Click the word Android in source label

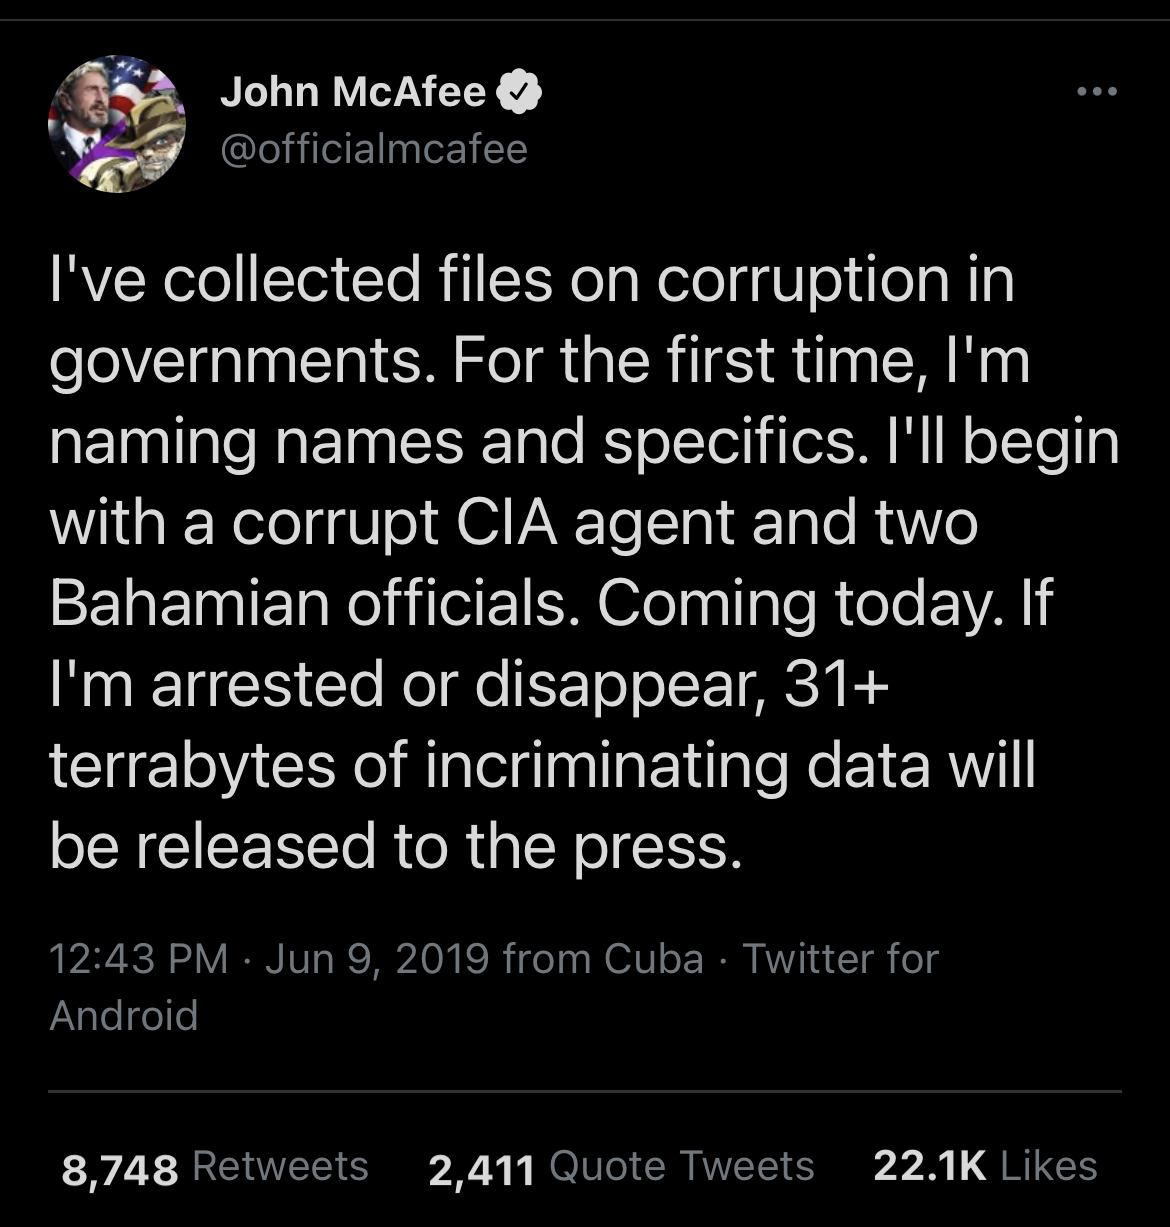pyautogui.click(x=124, y=1015)
